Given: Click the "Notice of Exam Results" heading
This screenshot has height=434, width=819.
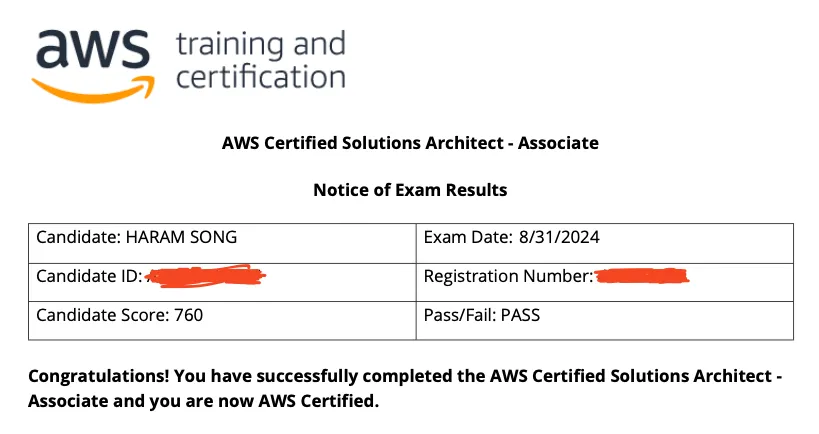Looking at the screenshot, I should tap(410, 190).
